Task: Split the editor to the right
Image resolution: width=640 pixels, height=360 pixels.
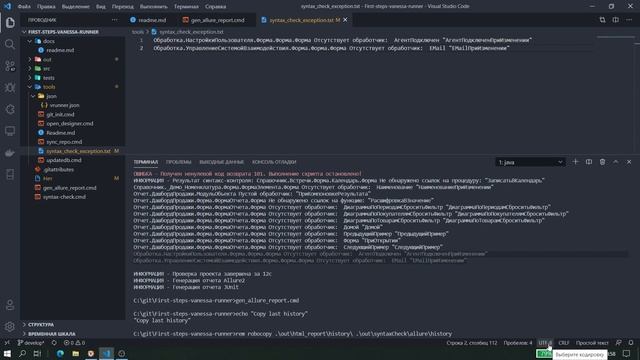Action: (616, 20)
